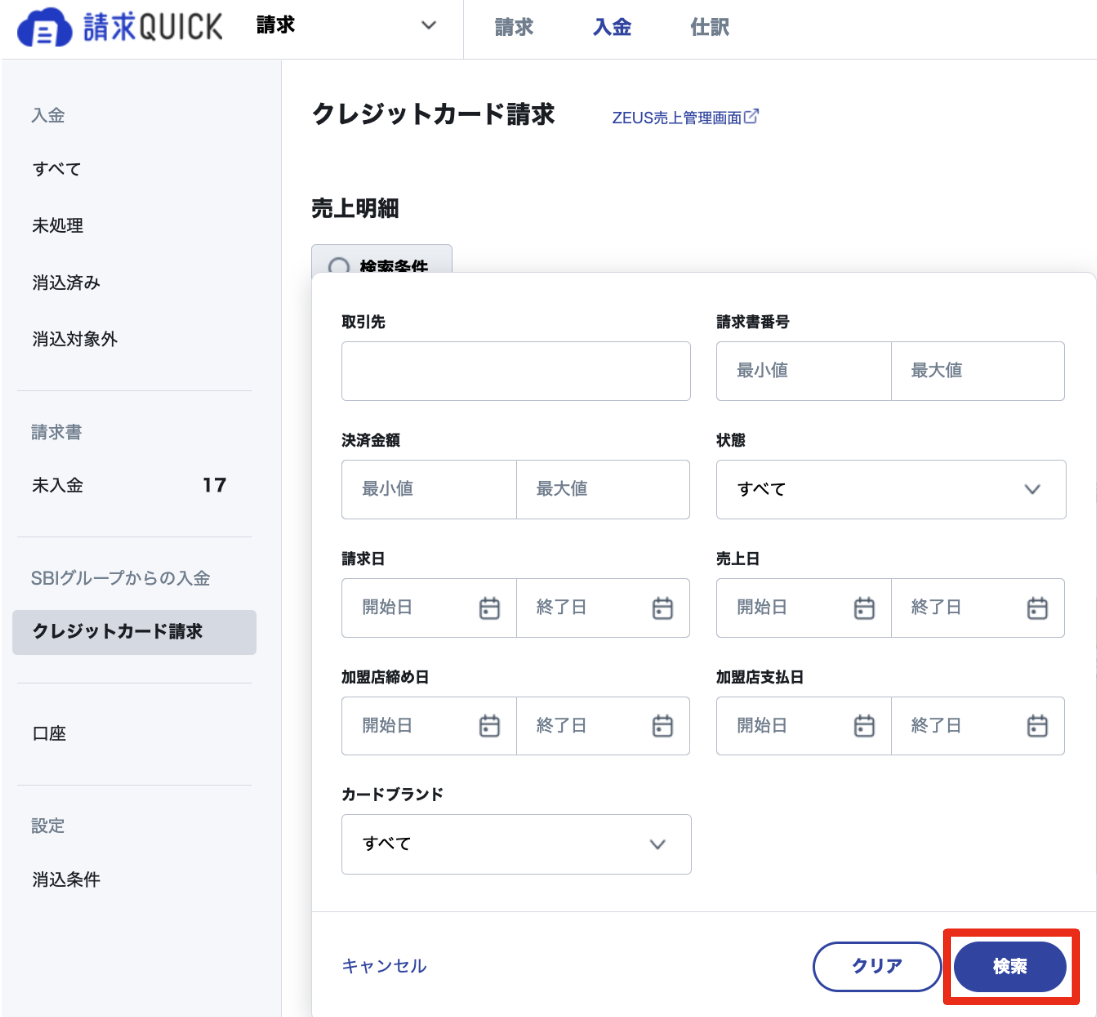Open calendar icon for 加盟店締め日 開始日
This screenshot has width=1097, height=1017.
click(x=489, y=725)
